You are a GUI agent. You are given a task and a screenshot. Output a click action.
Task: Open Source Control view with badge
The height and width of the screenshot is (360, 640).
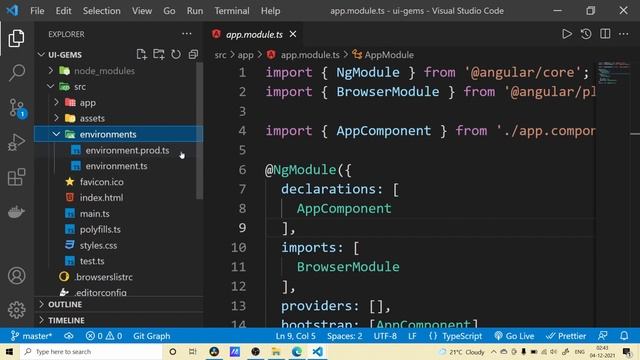[x=17, y=108]
